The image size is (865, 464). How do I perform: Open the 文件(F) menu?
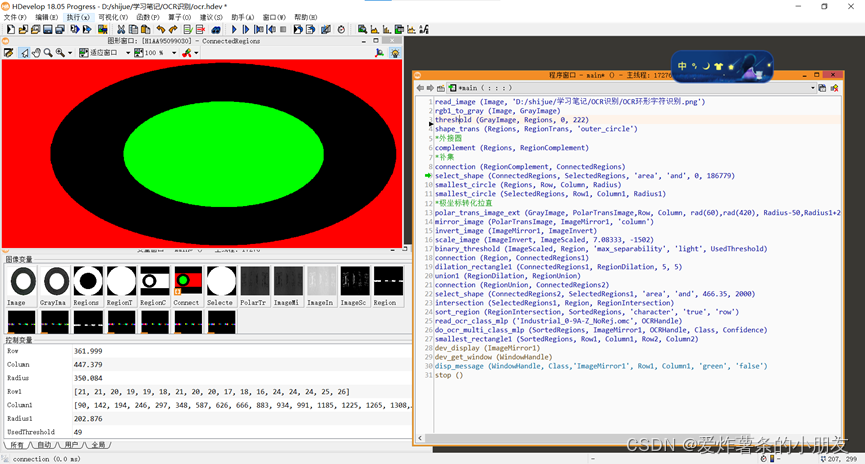[x=14, y=17]
